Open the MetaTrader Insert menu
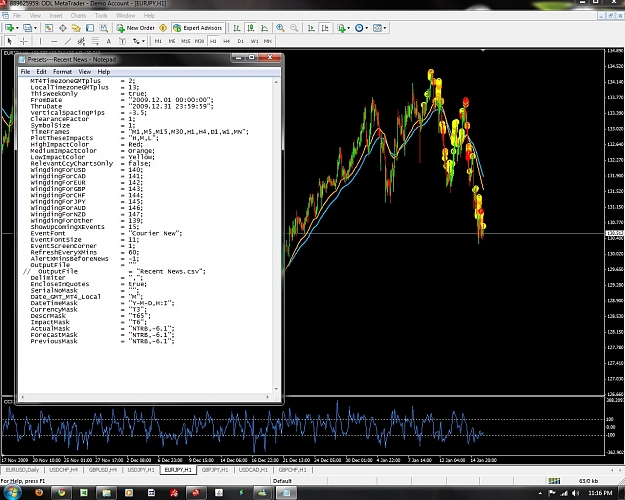 coord(56,16)
